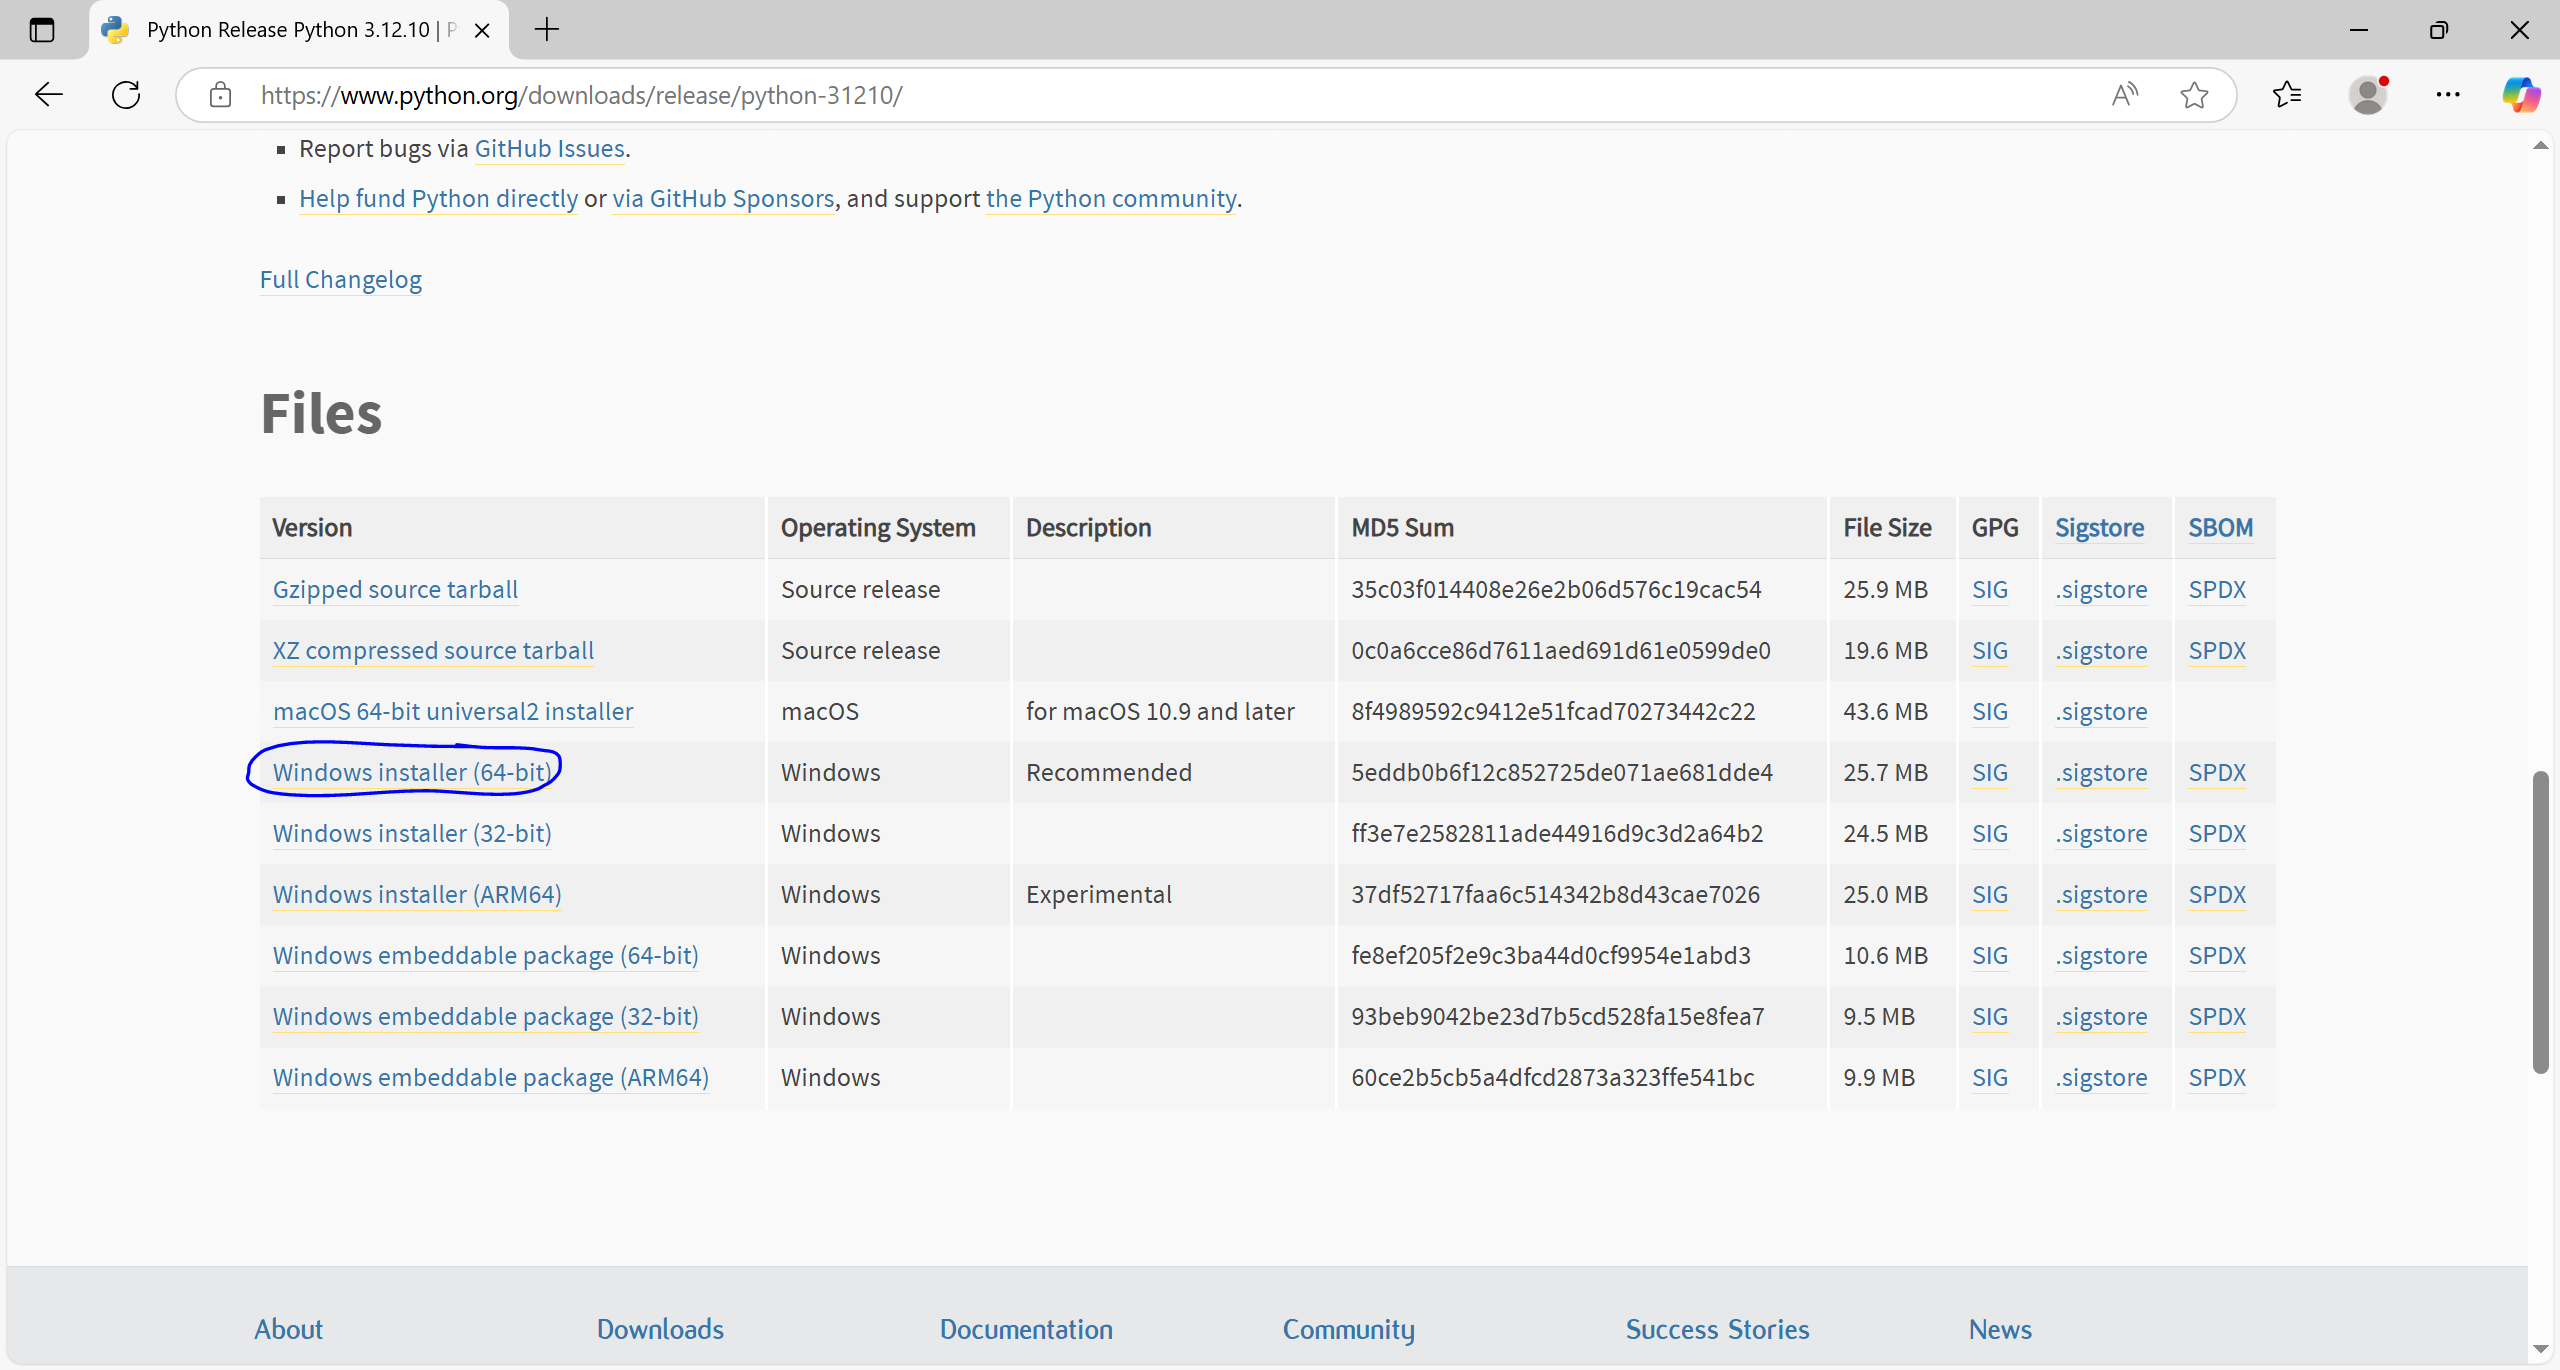The height and width of the screenshot is (1370, 2560).
Task: Open the browser profile menu
Action: pos(2368,95)
